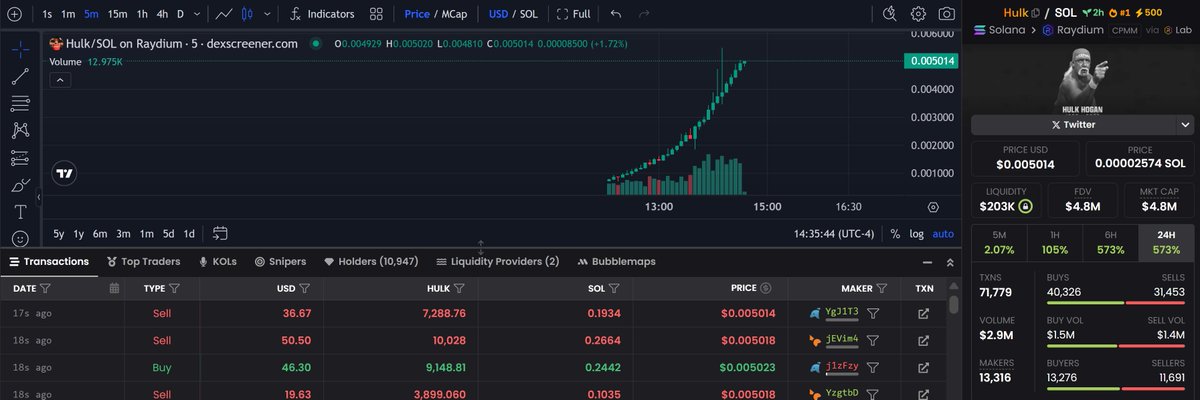Open the DATE column calendar icon

click(114, 288)
